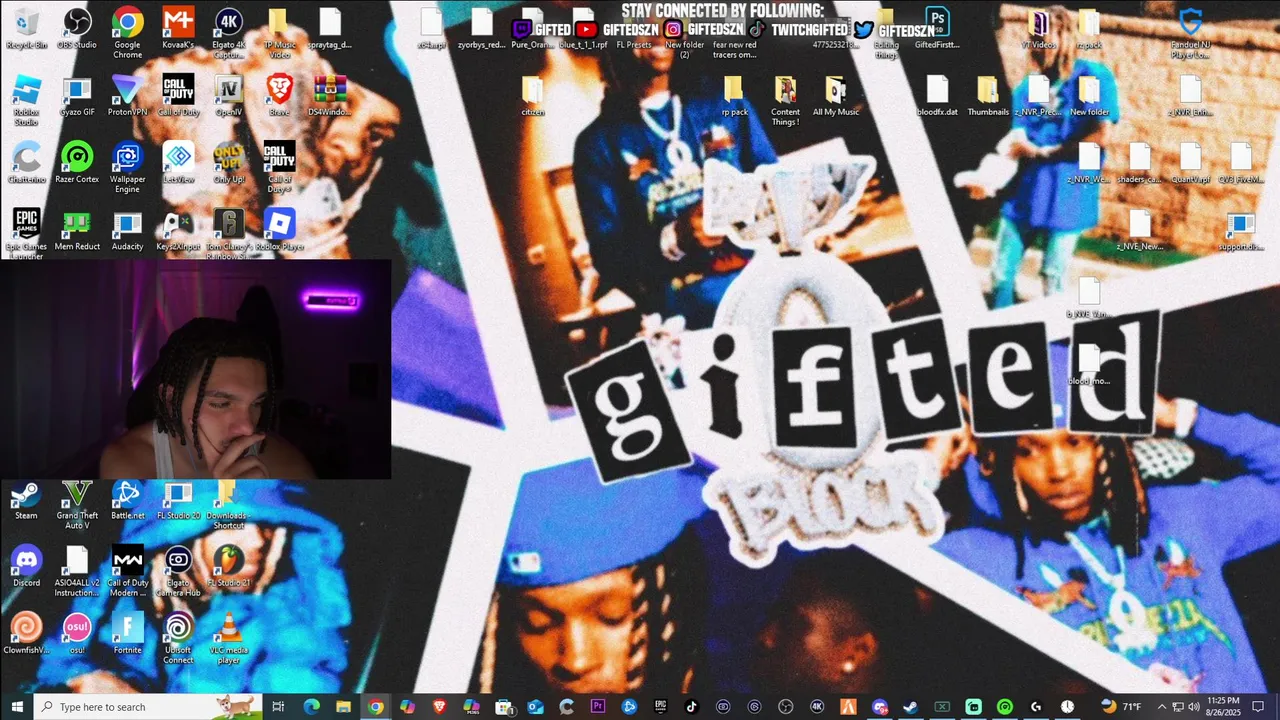The height and width of the screenshot is (720, 1280).
Task: Open TikTok from the taskbar
Action: (691, 707)
